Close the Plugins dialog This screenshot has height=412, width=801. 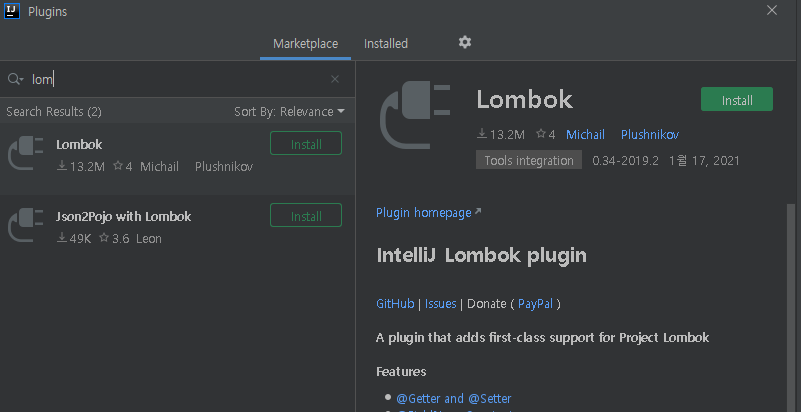pos(771,10)
